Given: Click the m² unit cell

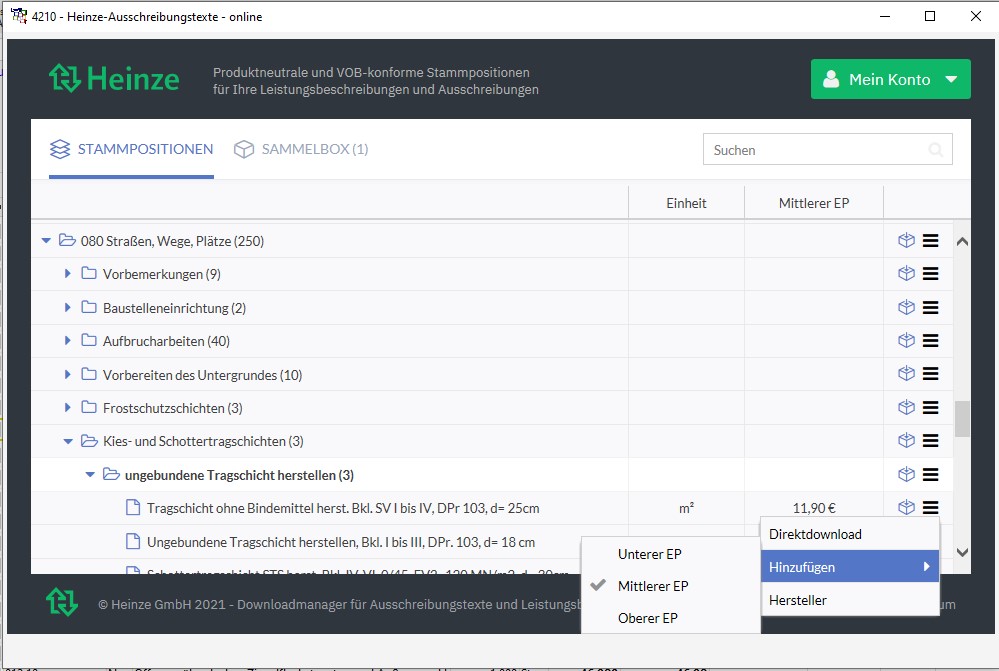Looking at the screenshot, I should [686, 509].
